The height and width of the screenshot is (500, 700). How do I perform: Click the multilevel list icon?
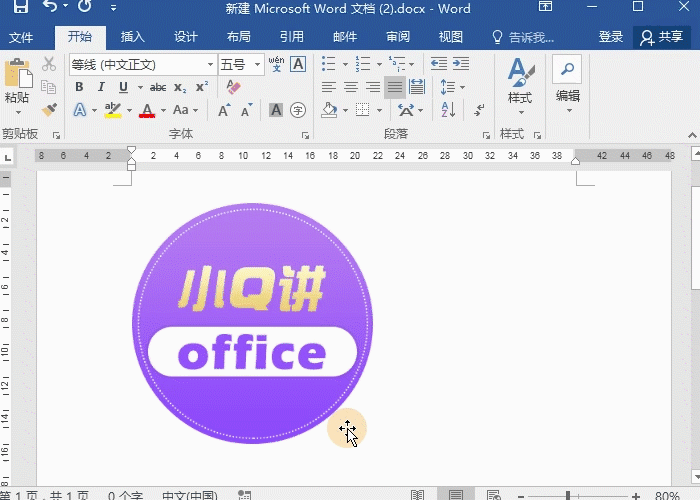click(397, 64)
